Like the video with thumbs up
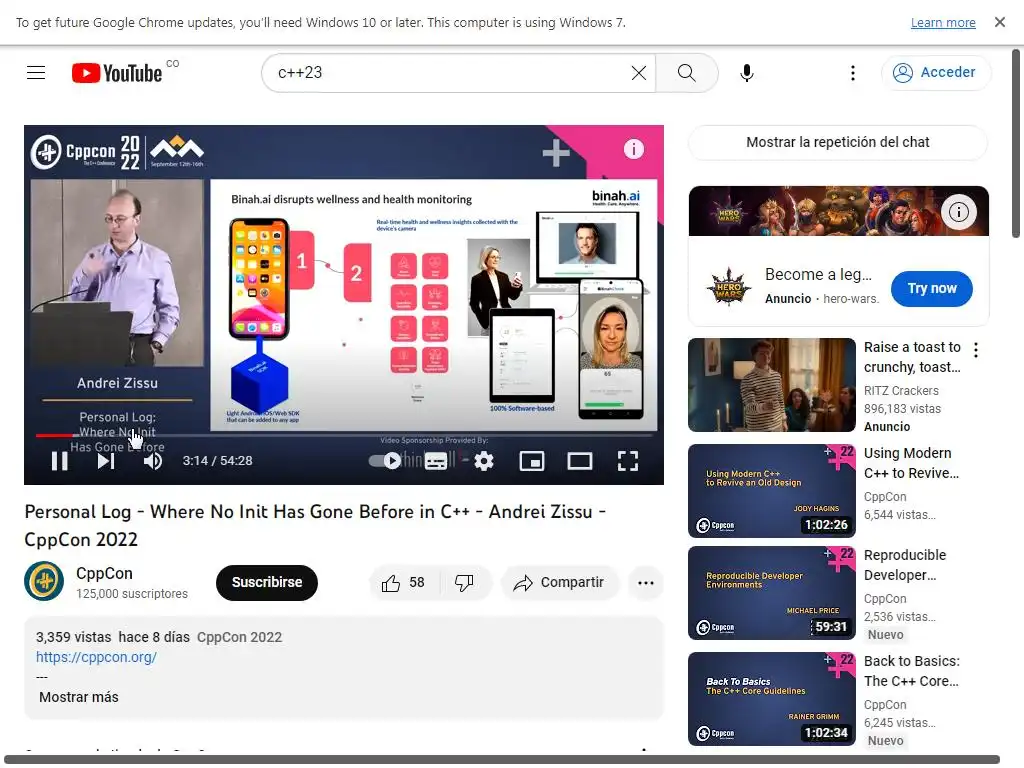The height and width of the screenshot is (768, 1024). (404, 583)
